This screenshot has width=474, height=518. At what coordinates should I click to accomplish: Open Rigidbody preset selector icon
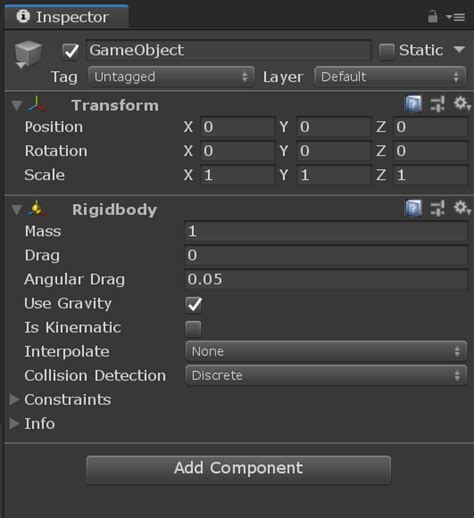pos(437,208)
